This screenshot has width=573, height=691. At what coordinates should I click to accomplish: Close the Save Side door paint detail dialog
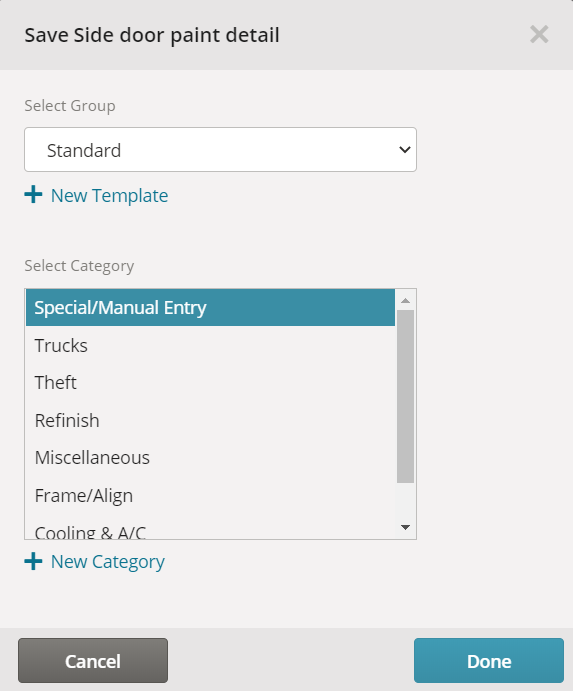click(539, 34)
